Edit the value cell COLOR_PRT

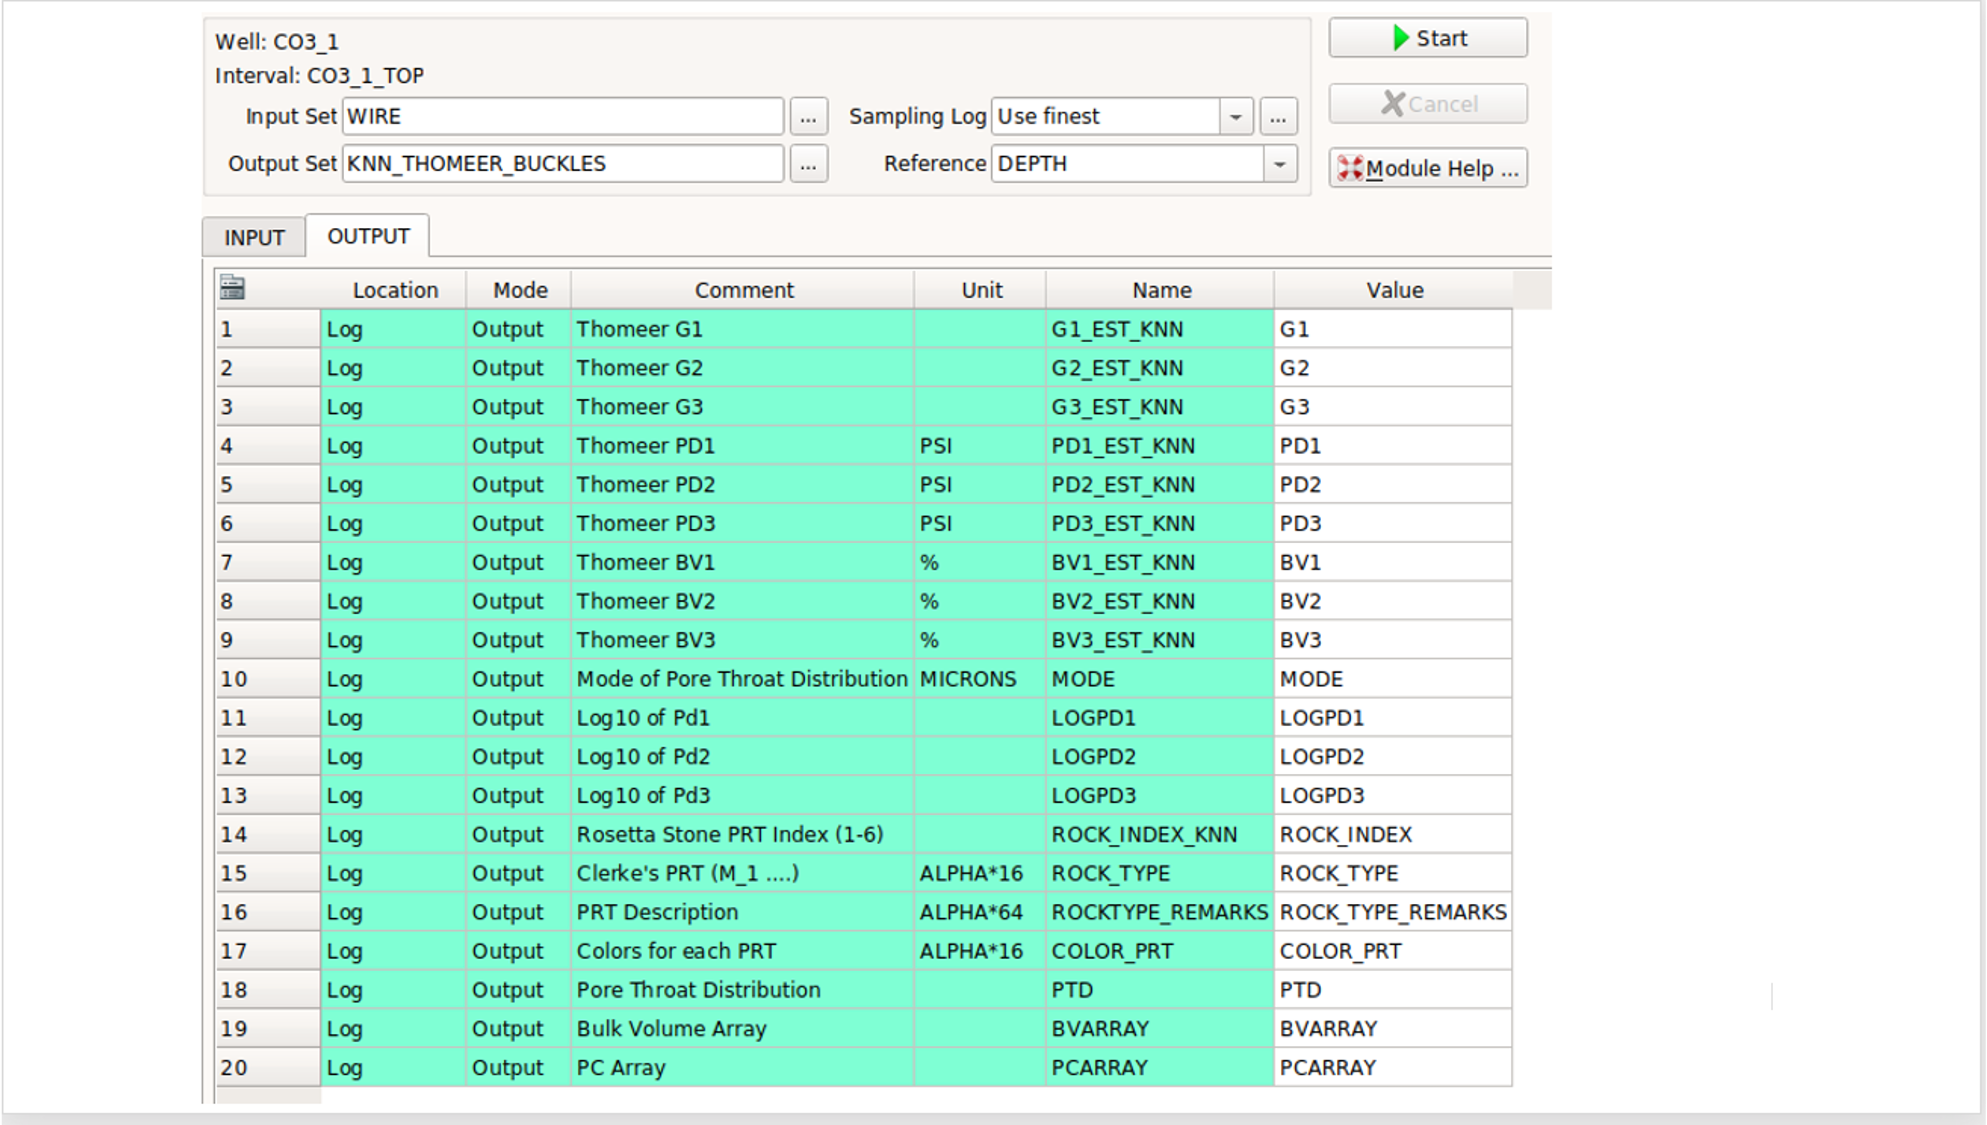point(1393,952)
